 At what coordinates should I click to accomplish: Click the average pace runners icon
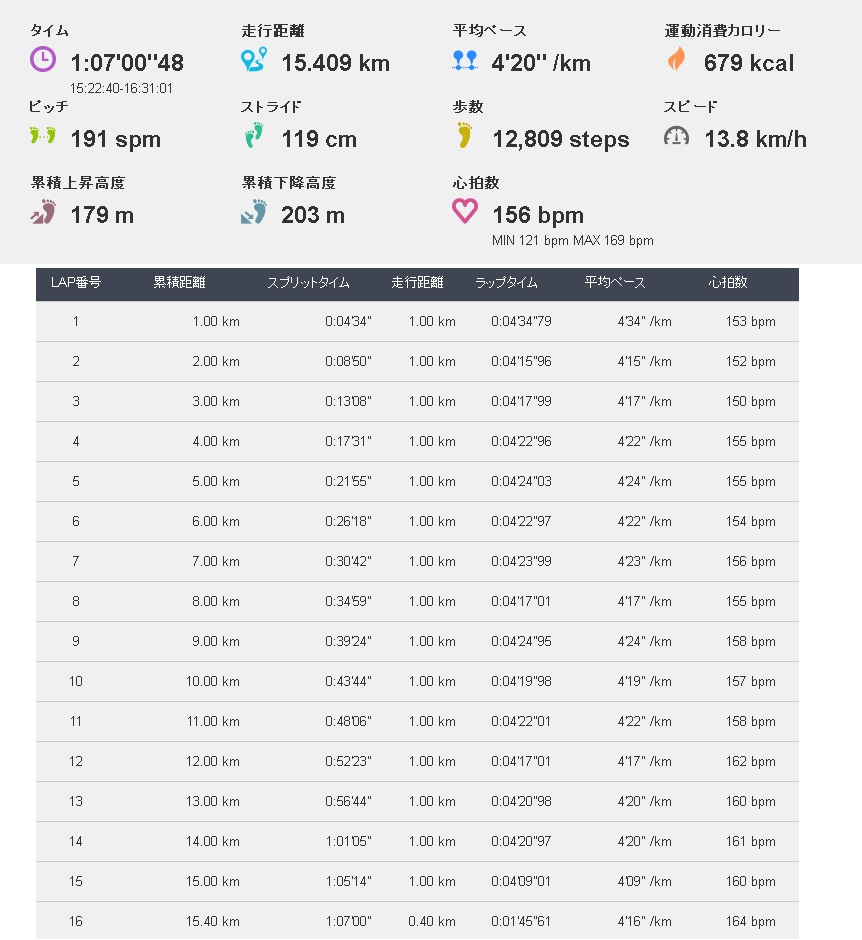(x=465, y=61)
